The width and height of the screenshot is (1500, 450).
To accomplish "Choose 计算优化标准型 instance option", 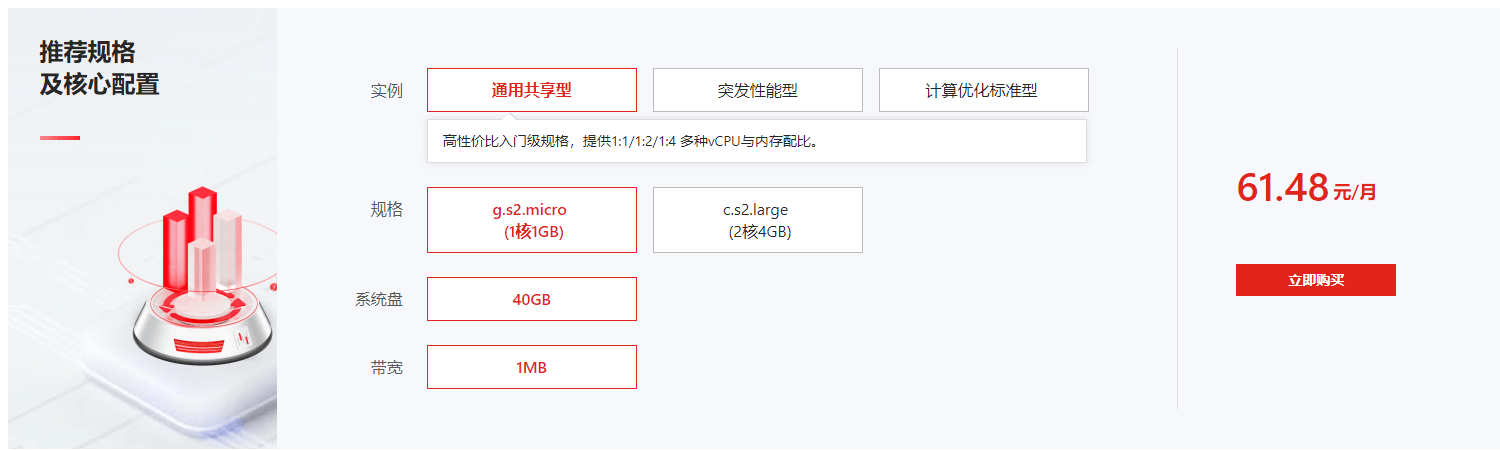I will click(x=984, y=90).
